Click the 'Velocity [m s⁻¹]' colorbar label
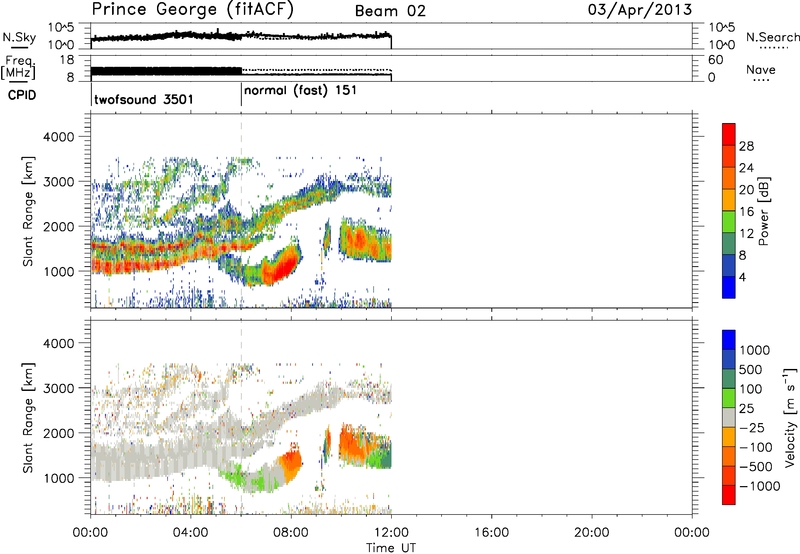 point(790,417)
